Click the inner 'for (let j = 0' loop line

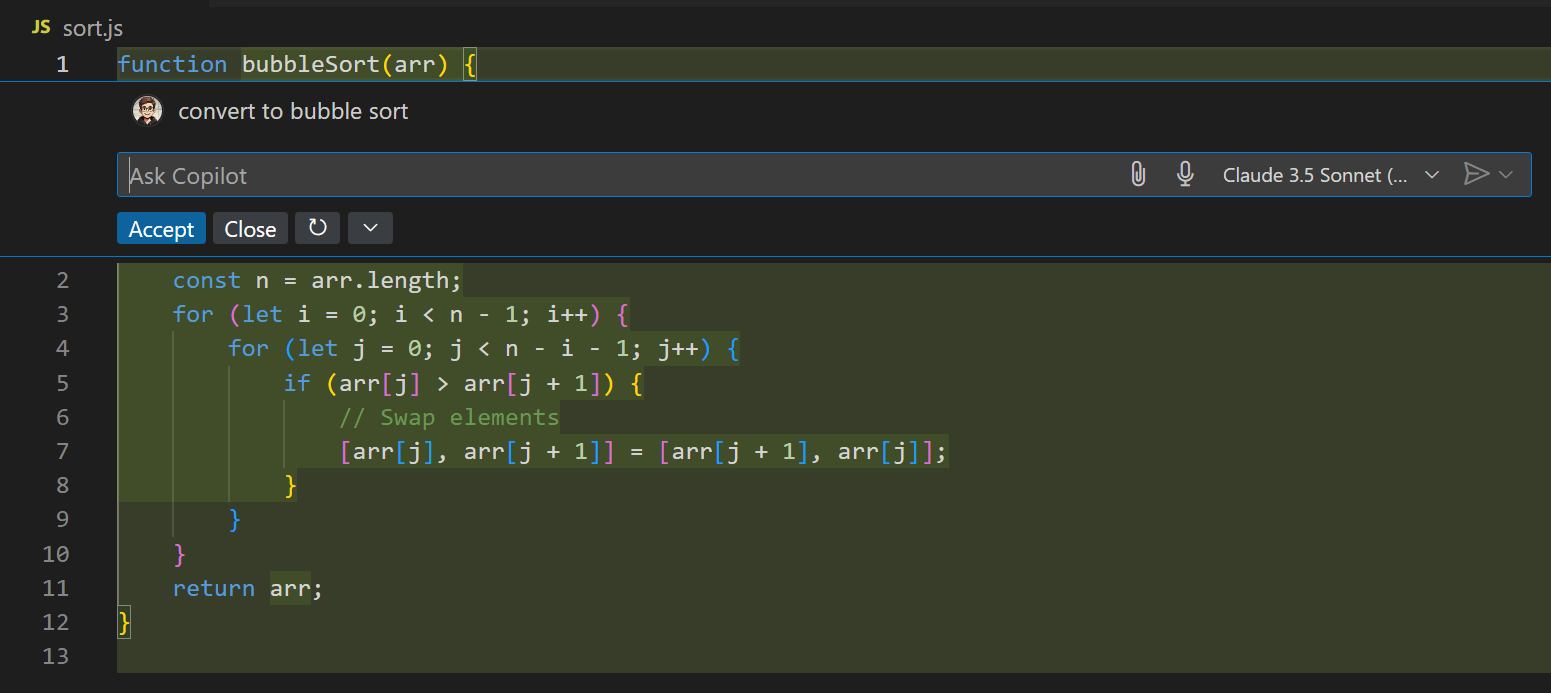point(484,349)
